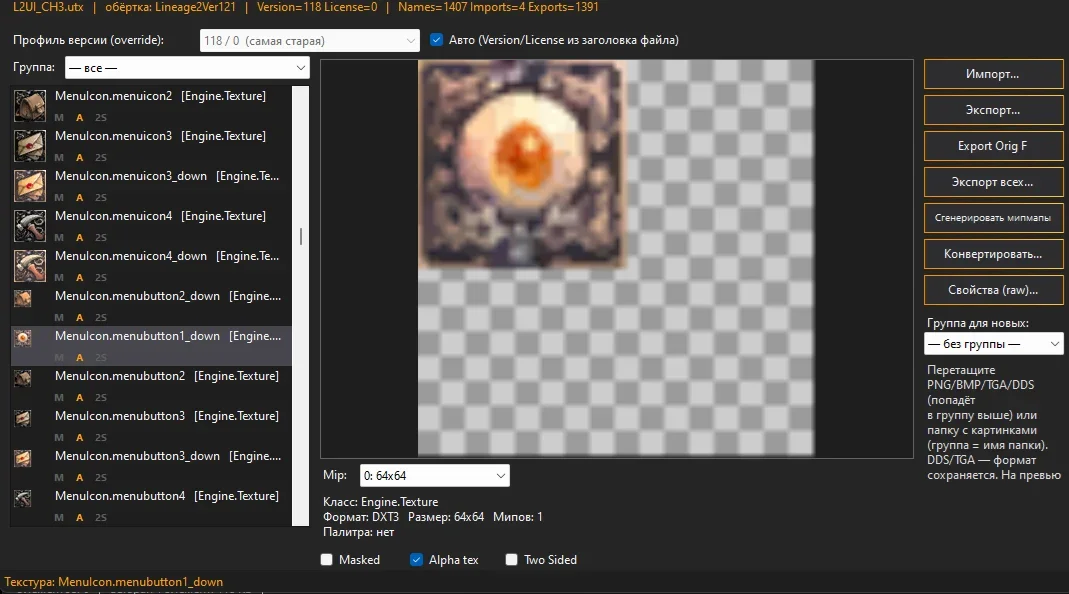Click the small MenuIcon.menubutton1_down orb icon
1069x594 pixels.
(x=22, y=338)
